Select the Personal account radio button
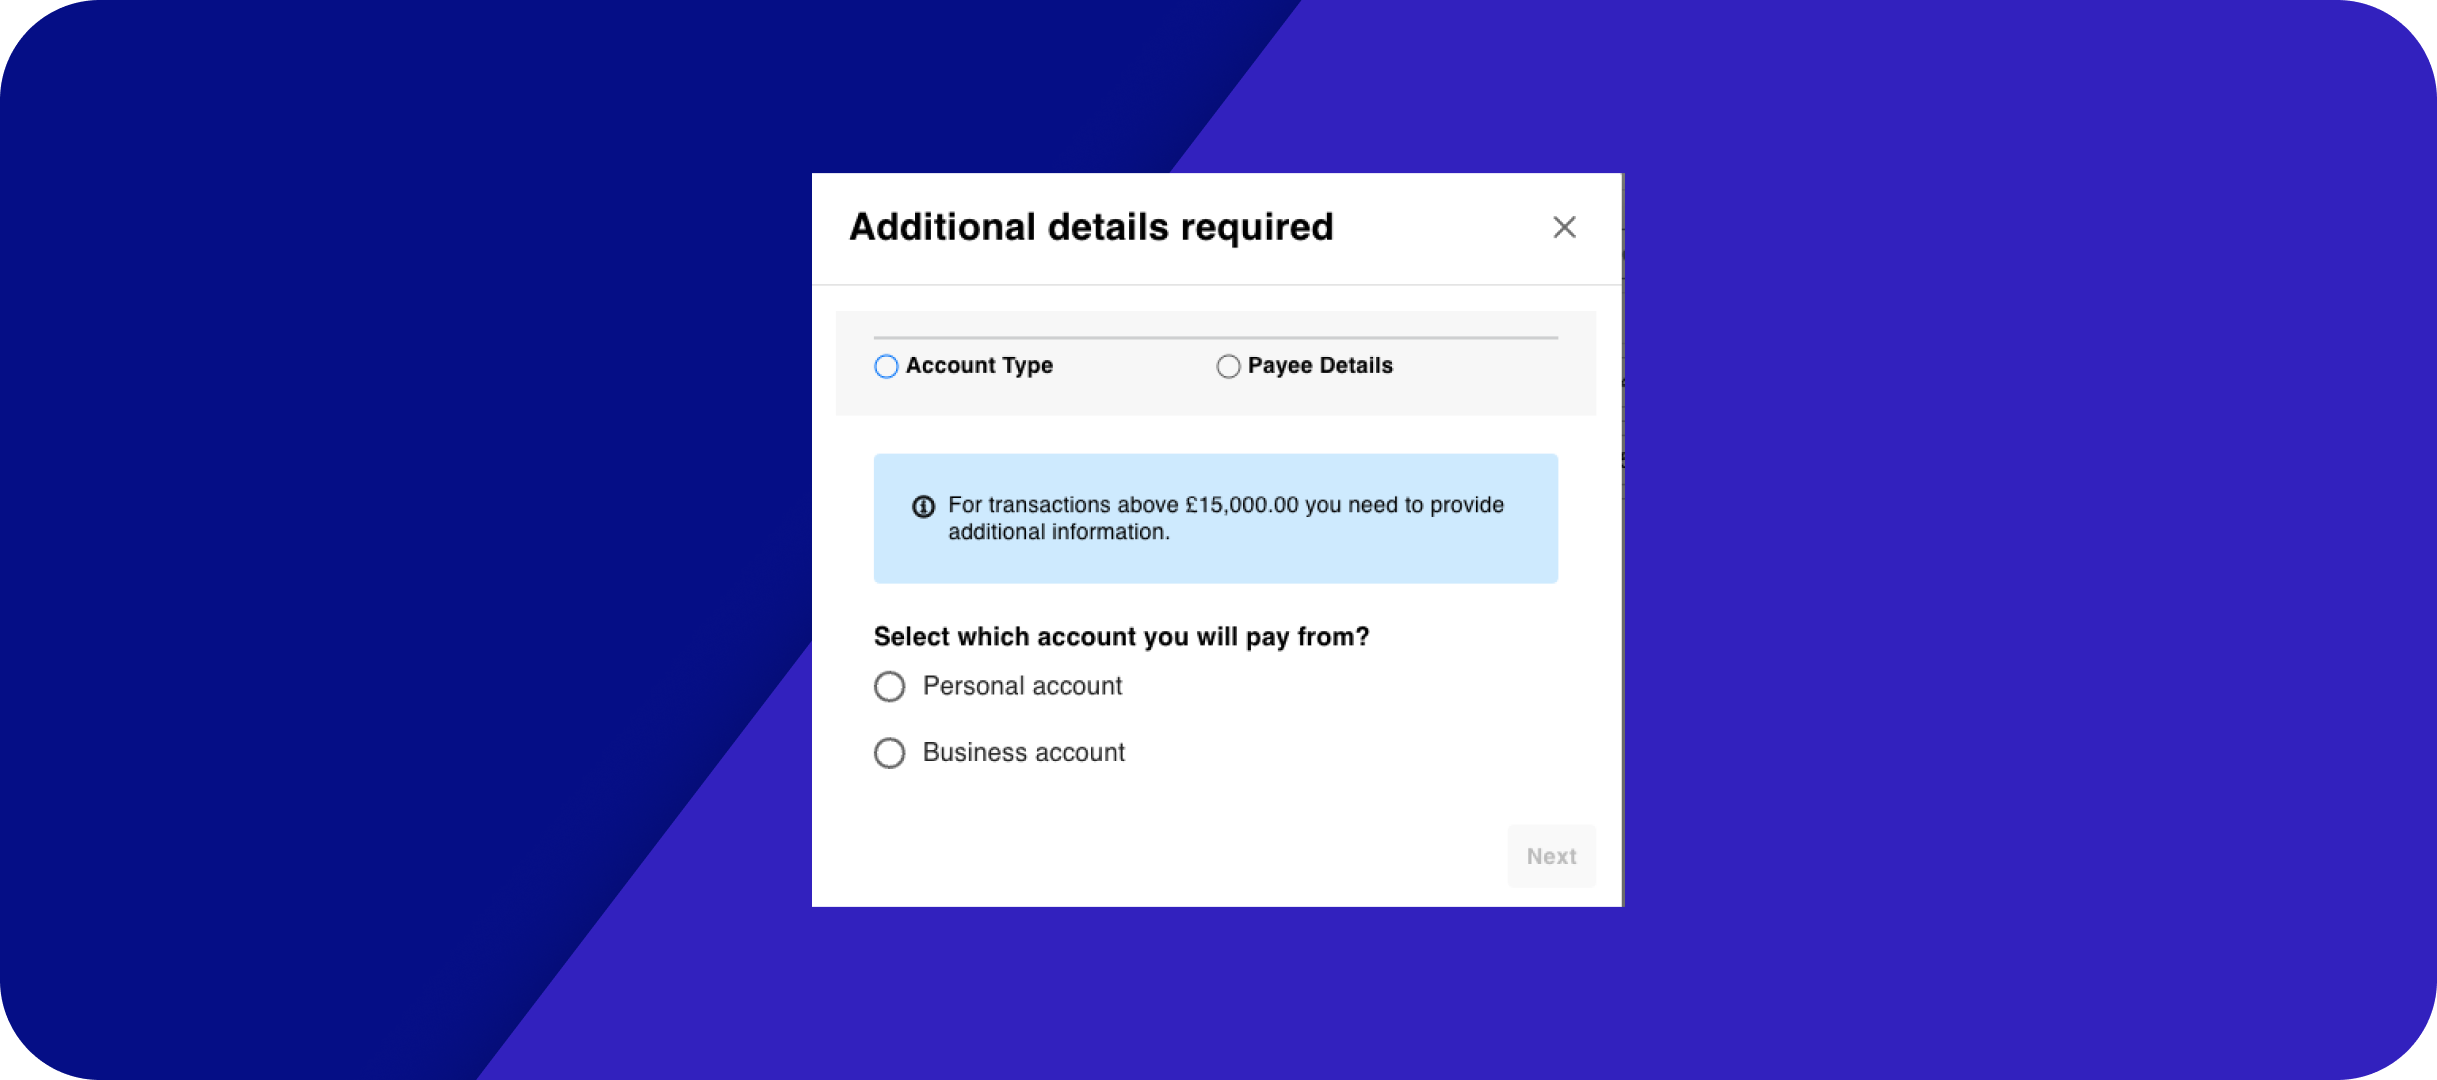This screenshot has width=2437, height=1080. (x=889, y=687)
